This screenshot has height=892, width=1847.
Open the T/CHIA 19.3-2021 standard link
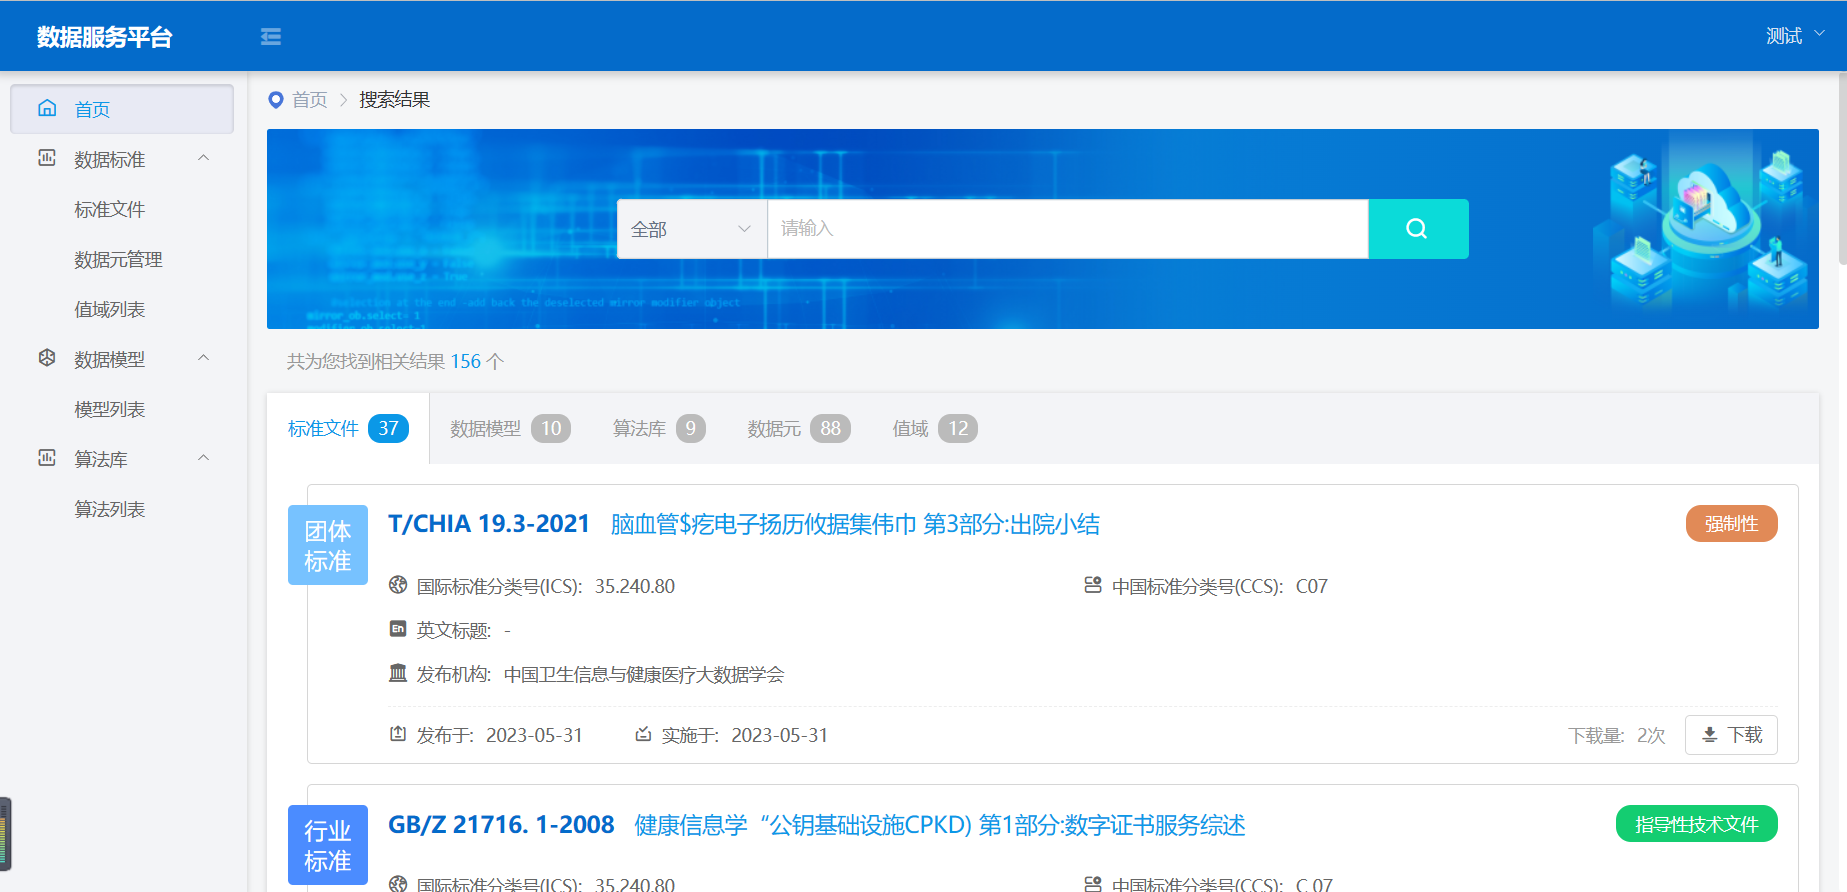(x=489, y=524)
